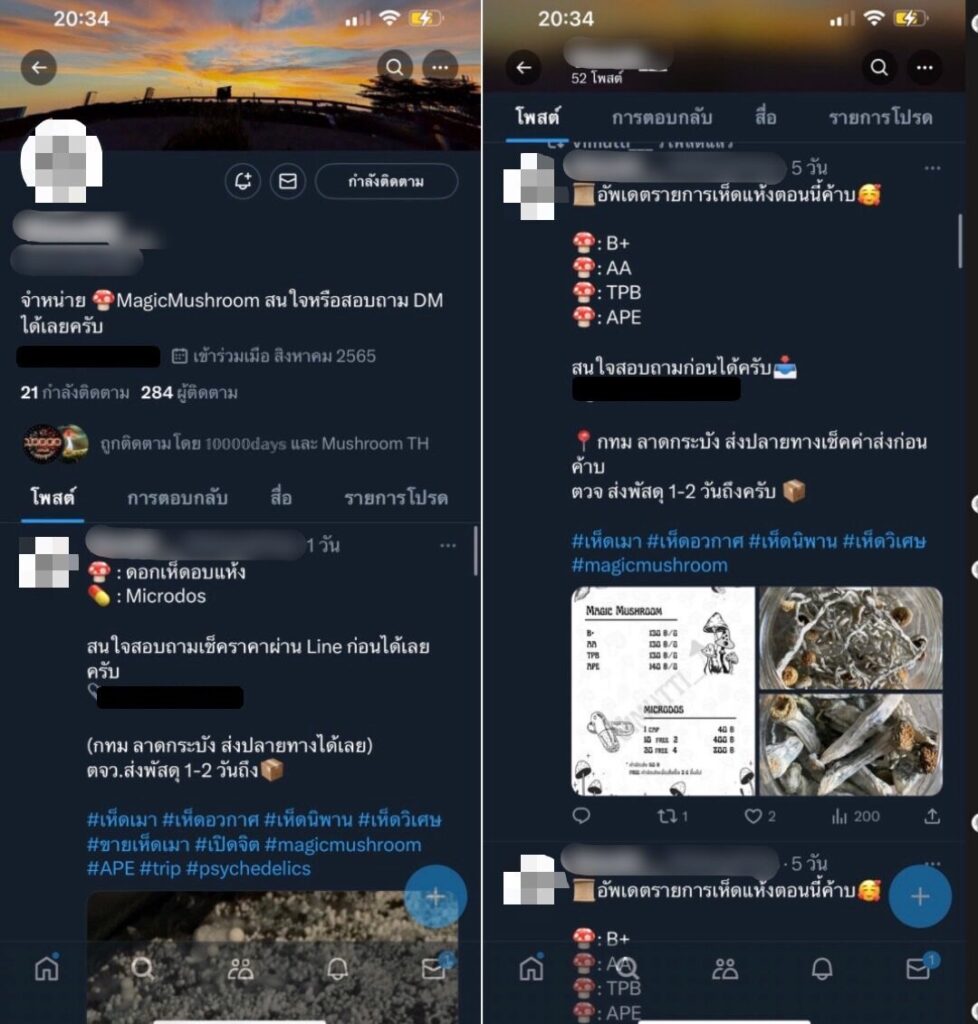Open the three-dot menu on left profile header

tap(440, 67)
